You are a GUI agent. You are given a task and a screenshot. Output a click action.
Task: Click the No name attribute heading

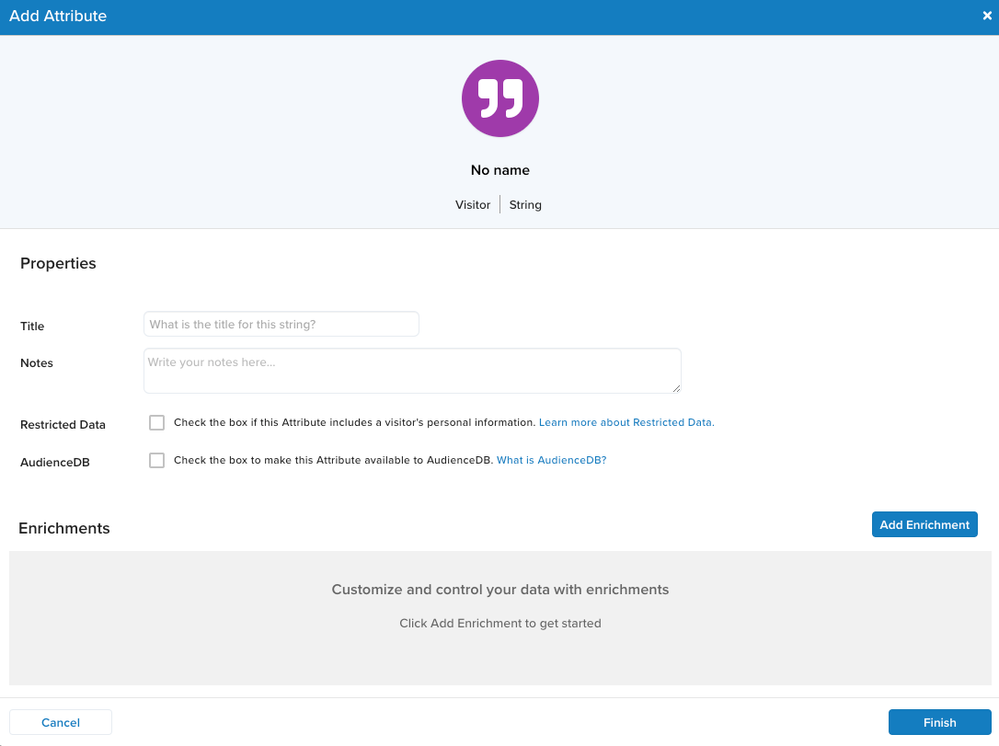tap(500, 170)
